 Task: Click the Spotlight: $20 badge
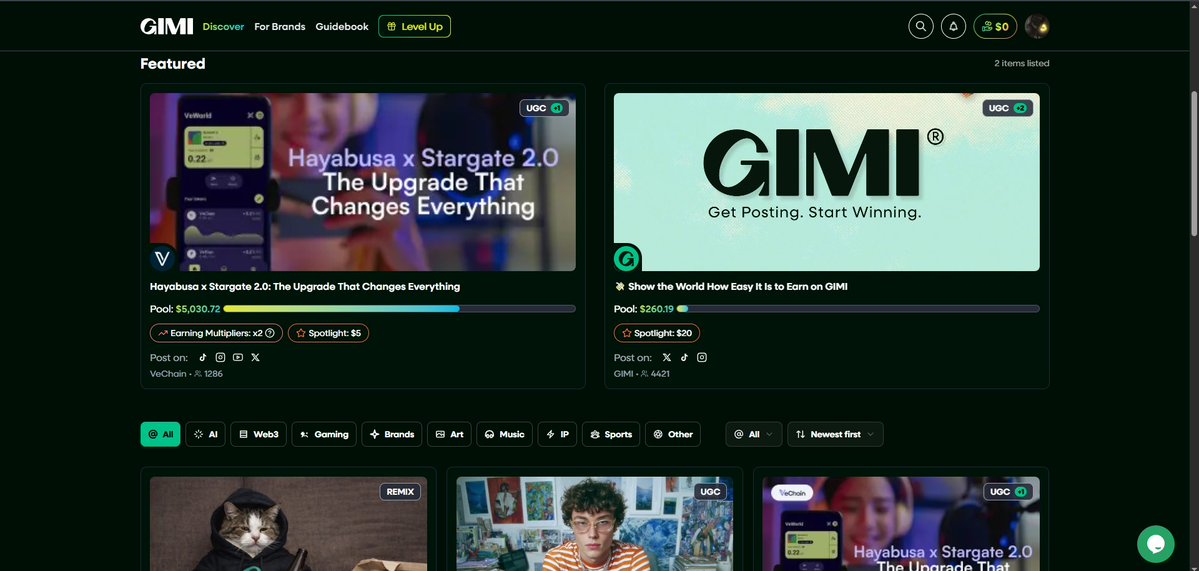coord(657,333)
